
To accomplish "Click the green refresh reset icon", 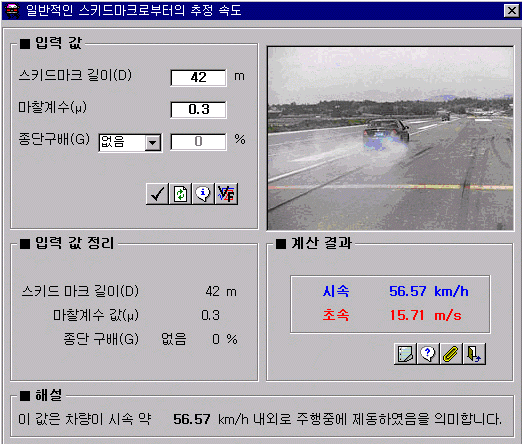I will (180, 194).
